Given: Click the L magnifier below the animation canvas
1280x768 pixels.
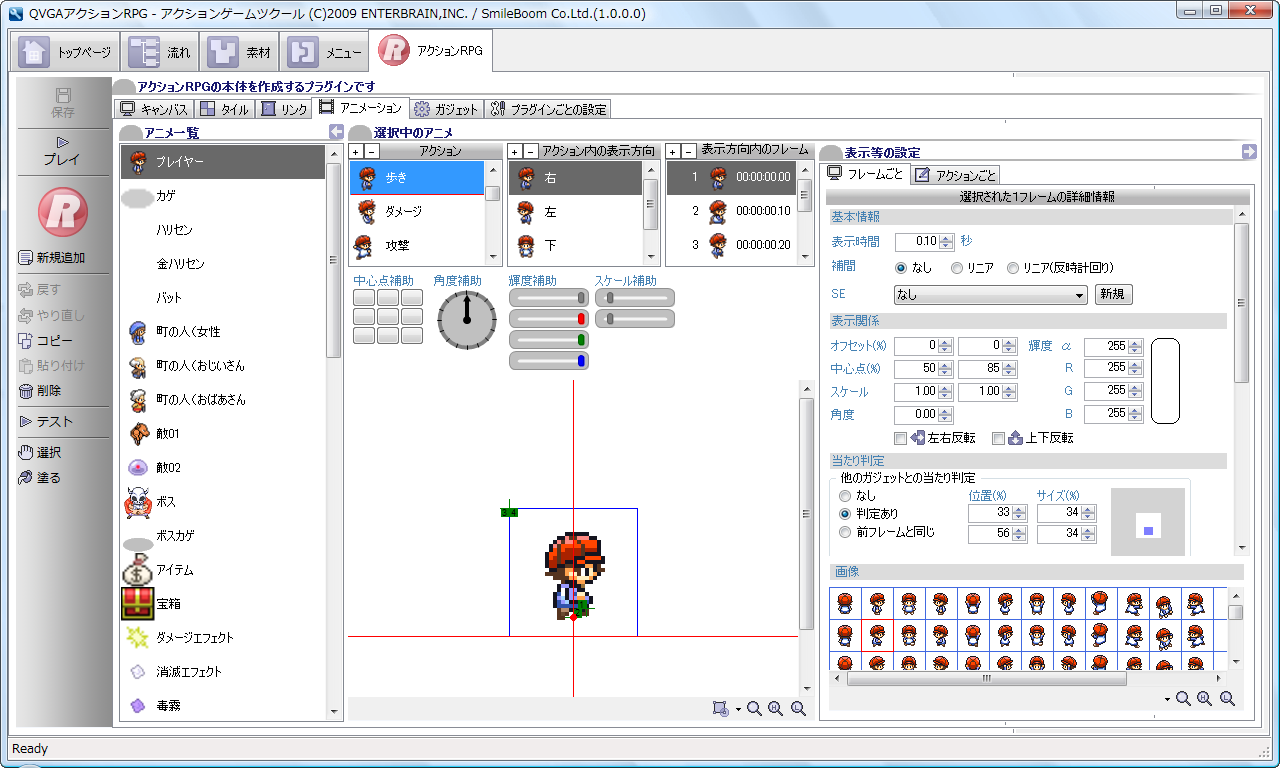Looking at the screenshot, I should tap(798, 708).
